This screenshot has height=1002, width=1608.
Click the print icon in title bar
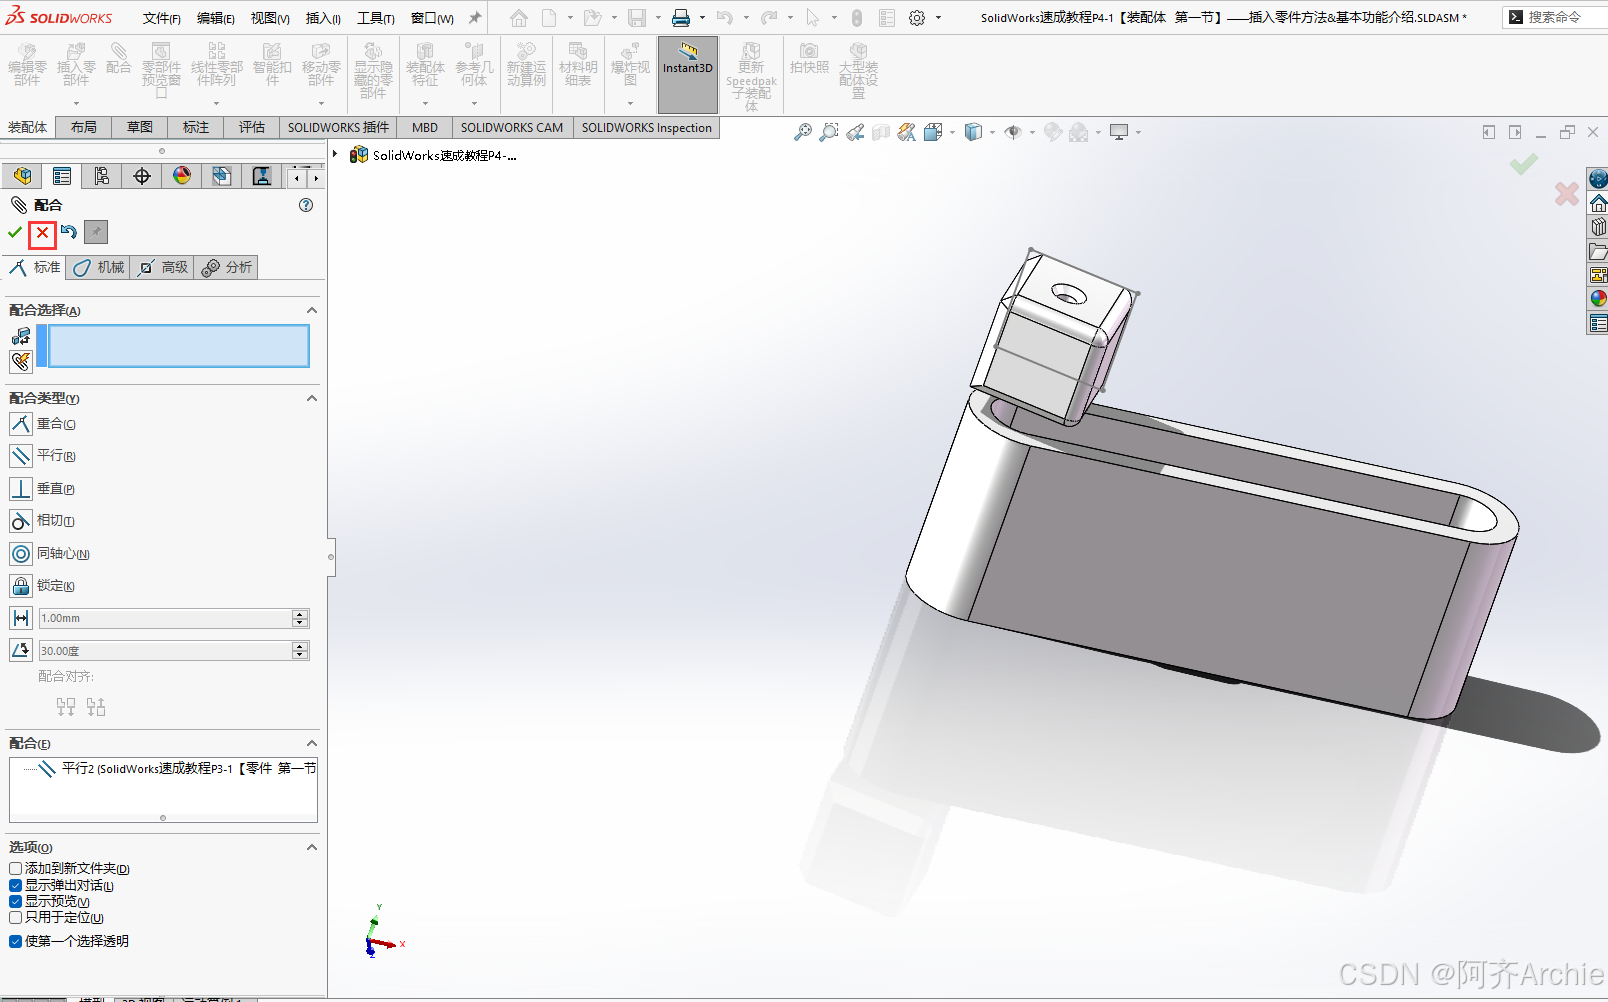click(x=681, y=18)
